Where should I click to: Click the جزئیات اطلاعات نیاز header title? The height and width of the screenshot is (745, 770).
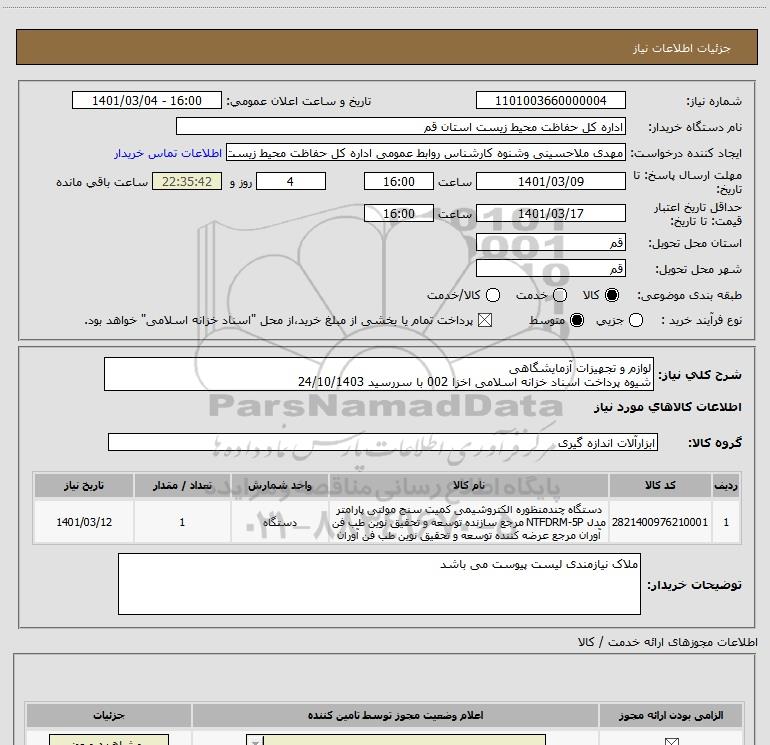point(681,48)
